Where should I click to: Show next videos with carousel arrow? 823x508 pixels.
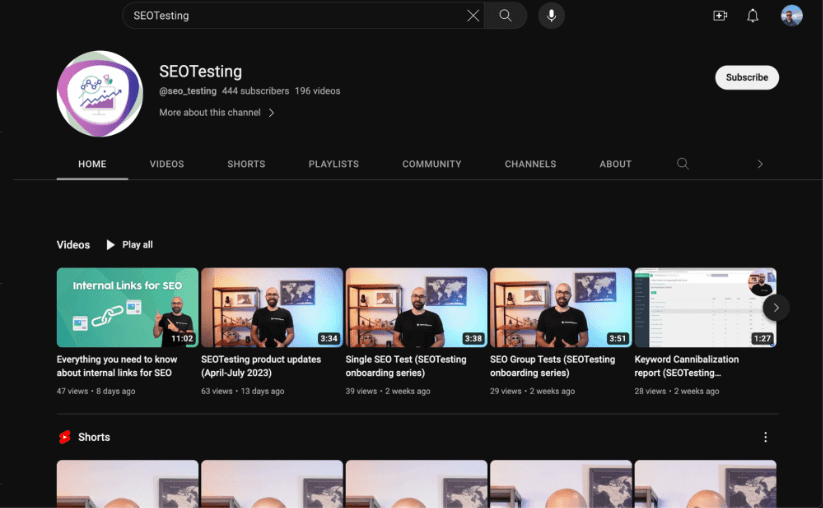[776, 307]
